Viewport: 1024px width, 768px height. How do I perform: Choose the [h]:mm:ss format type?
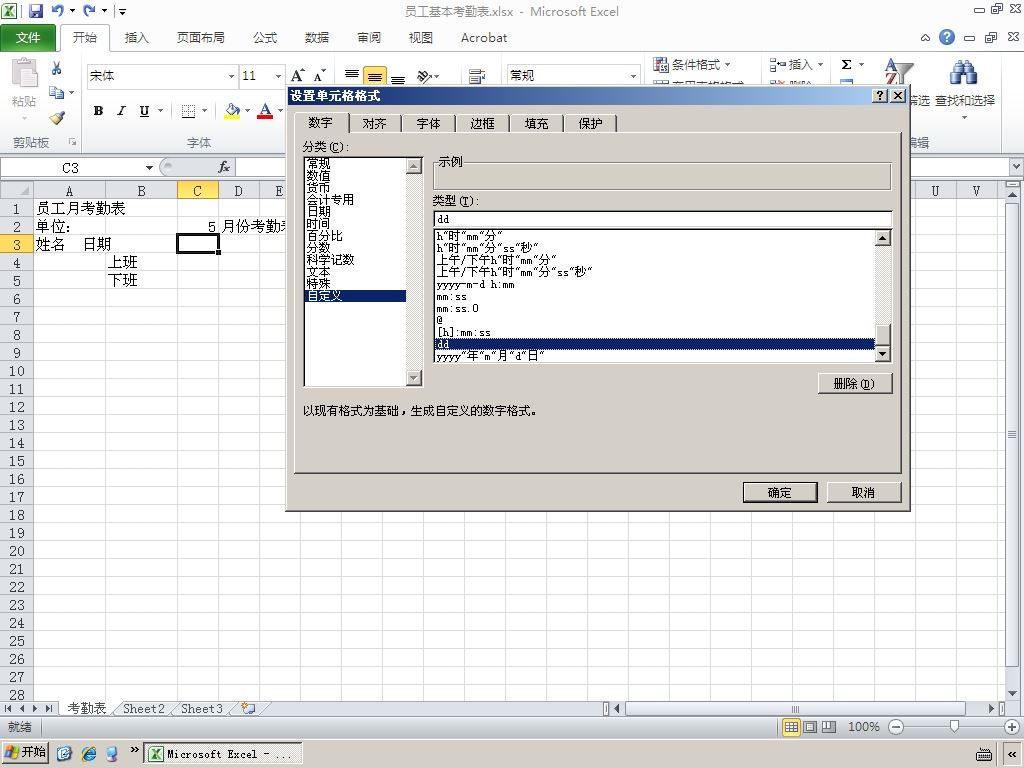[x=654, y=332]
